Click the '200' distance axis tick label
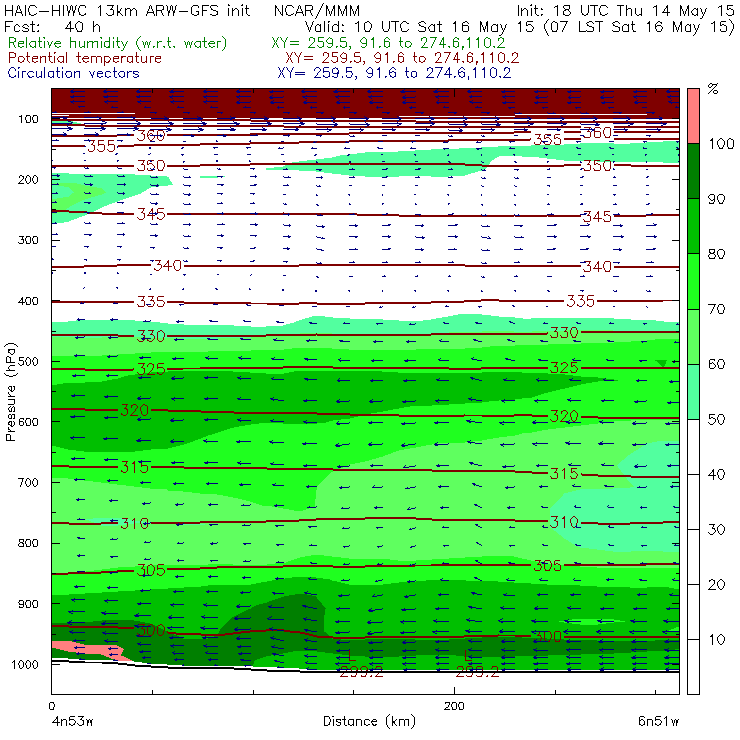740x740 pixels. click(454, 706)
